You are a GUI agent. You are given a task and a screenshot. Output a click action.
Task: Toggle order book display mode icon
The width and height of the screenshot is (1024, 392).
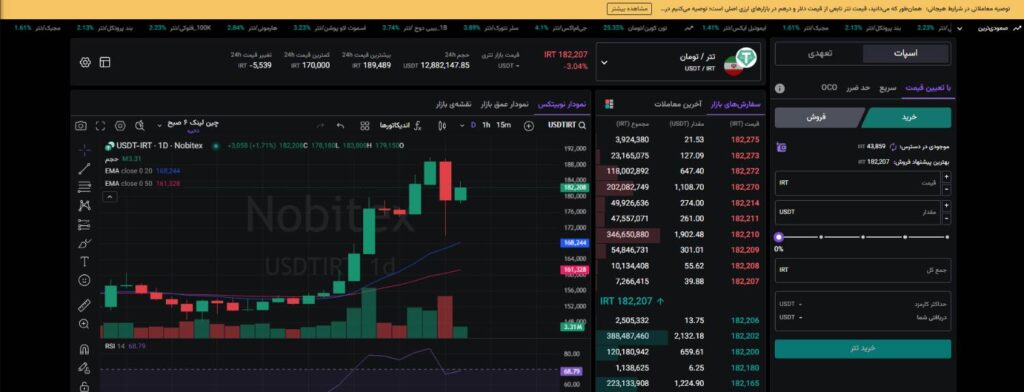(609, 105)
